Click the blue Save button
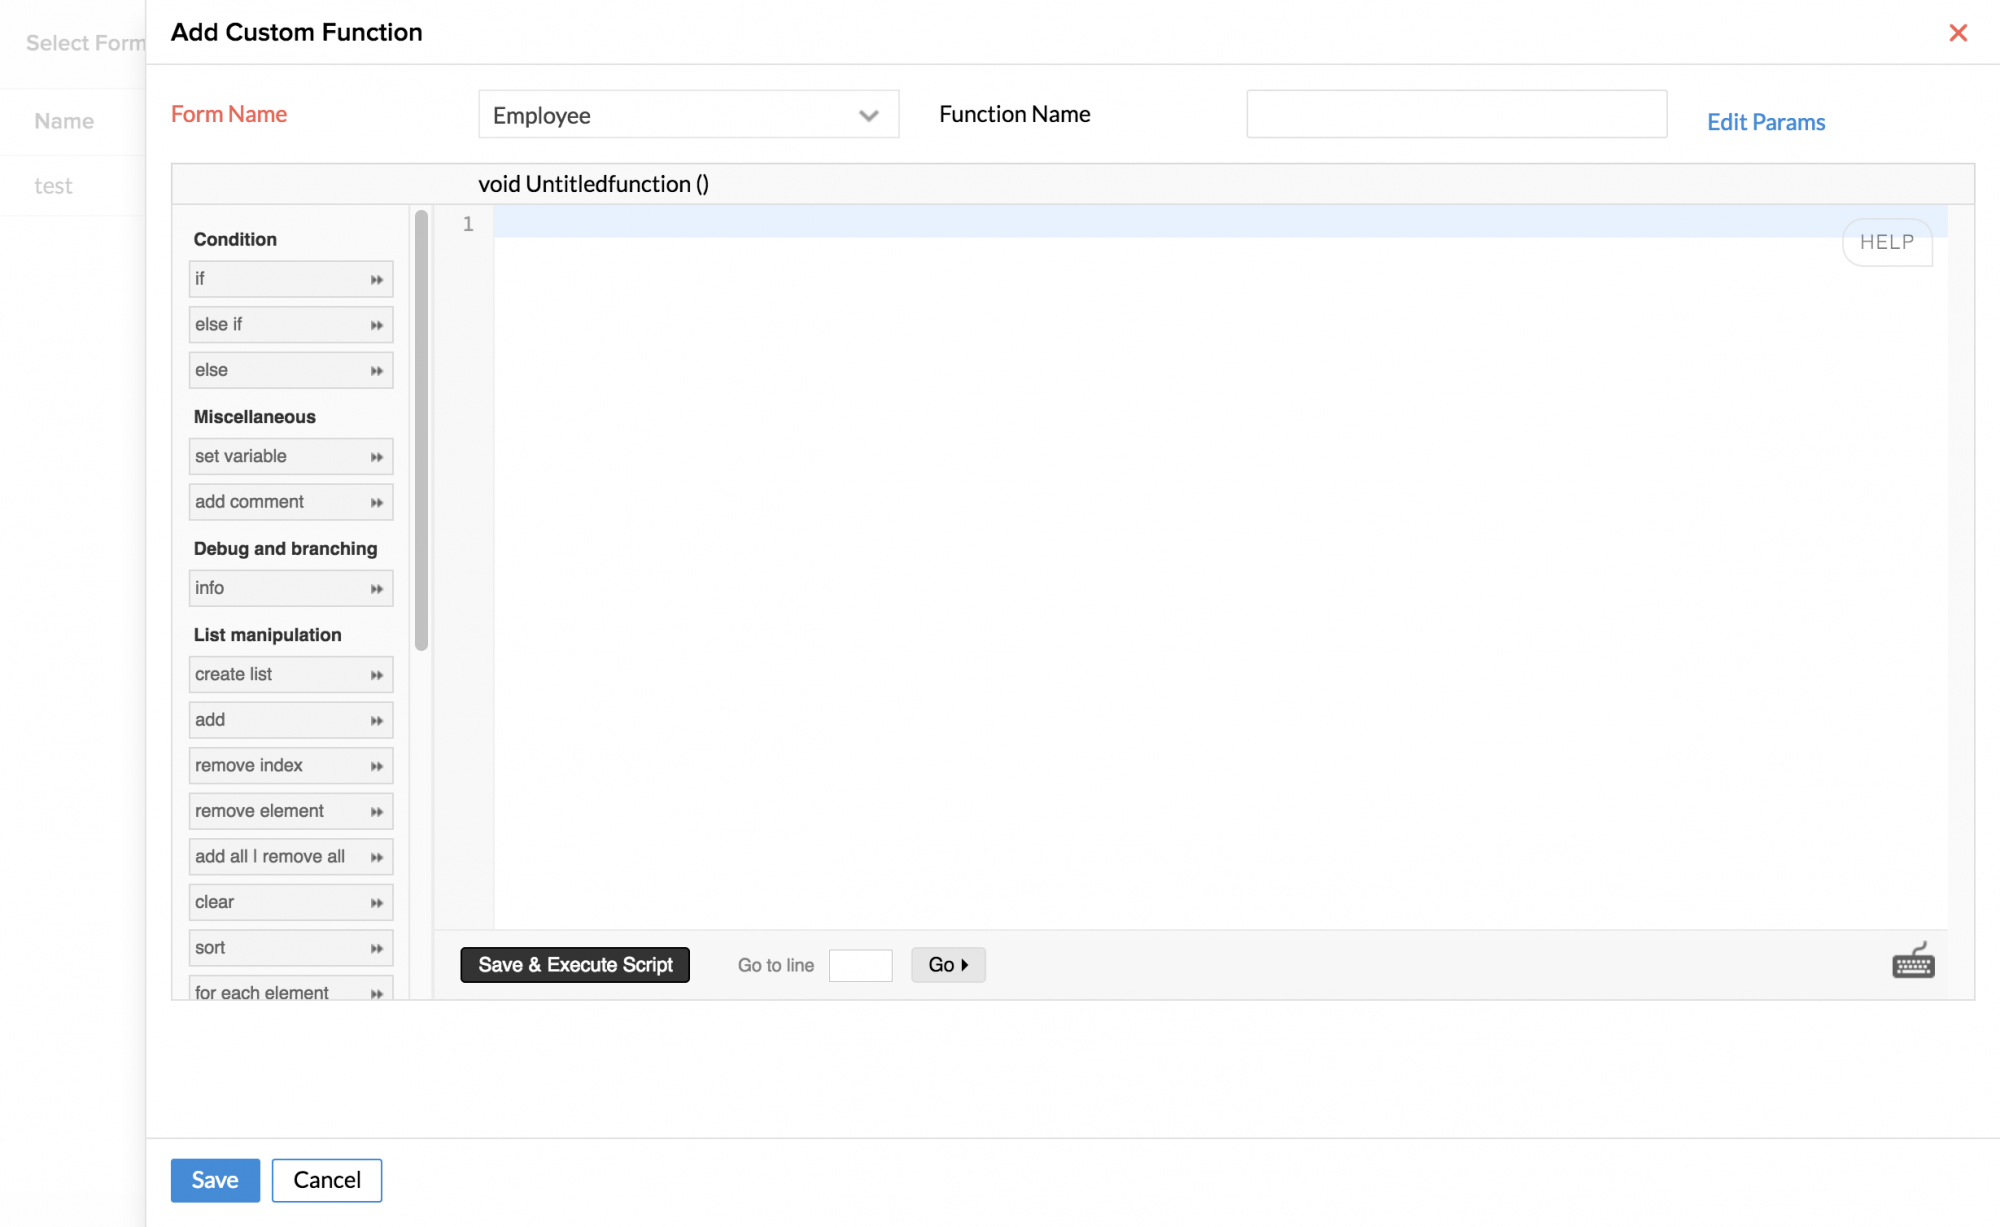Viewport: 2000px width, 1227px height. point(215,1180)
